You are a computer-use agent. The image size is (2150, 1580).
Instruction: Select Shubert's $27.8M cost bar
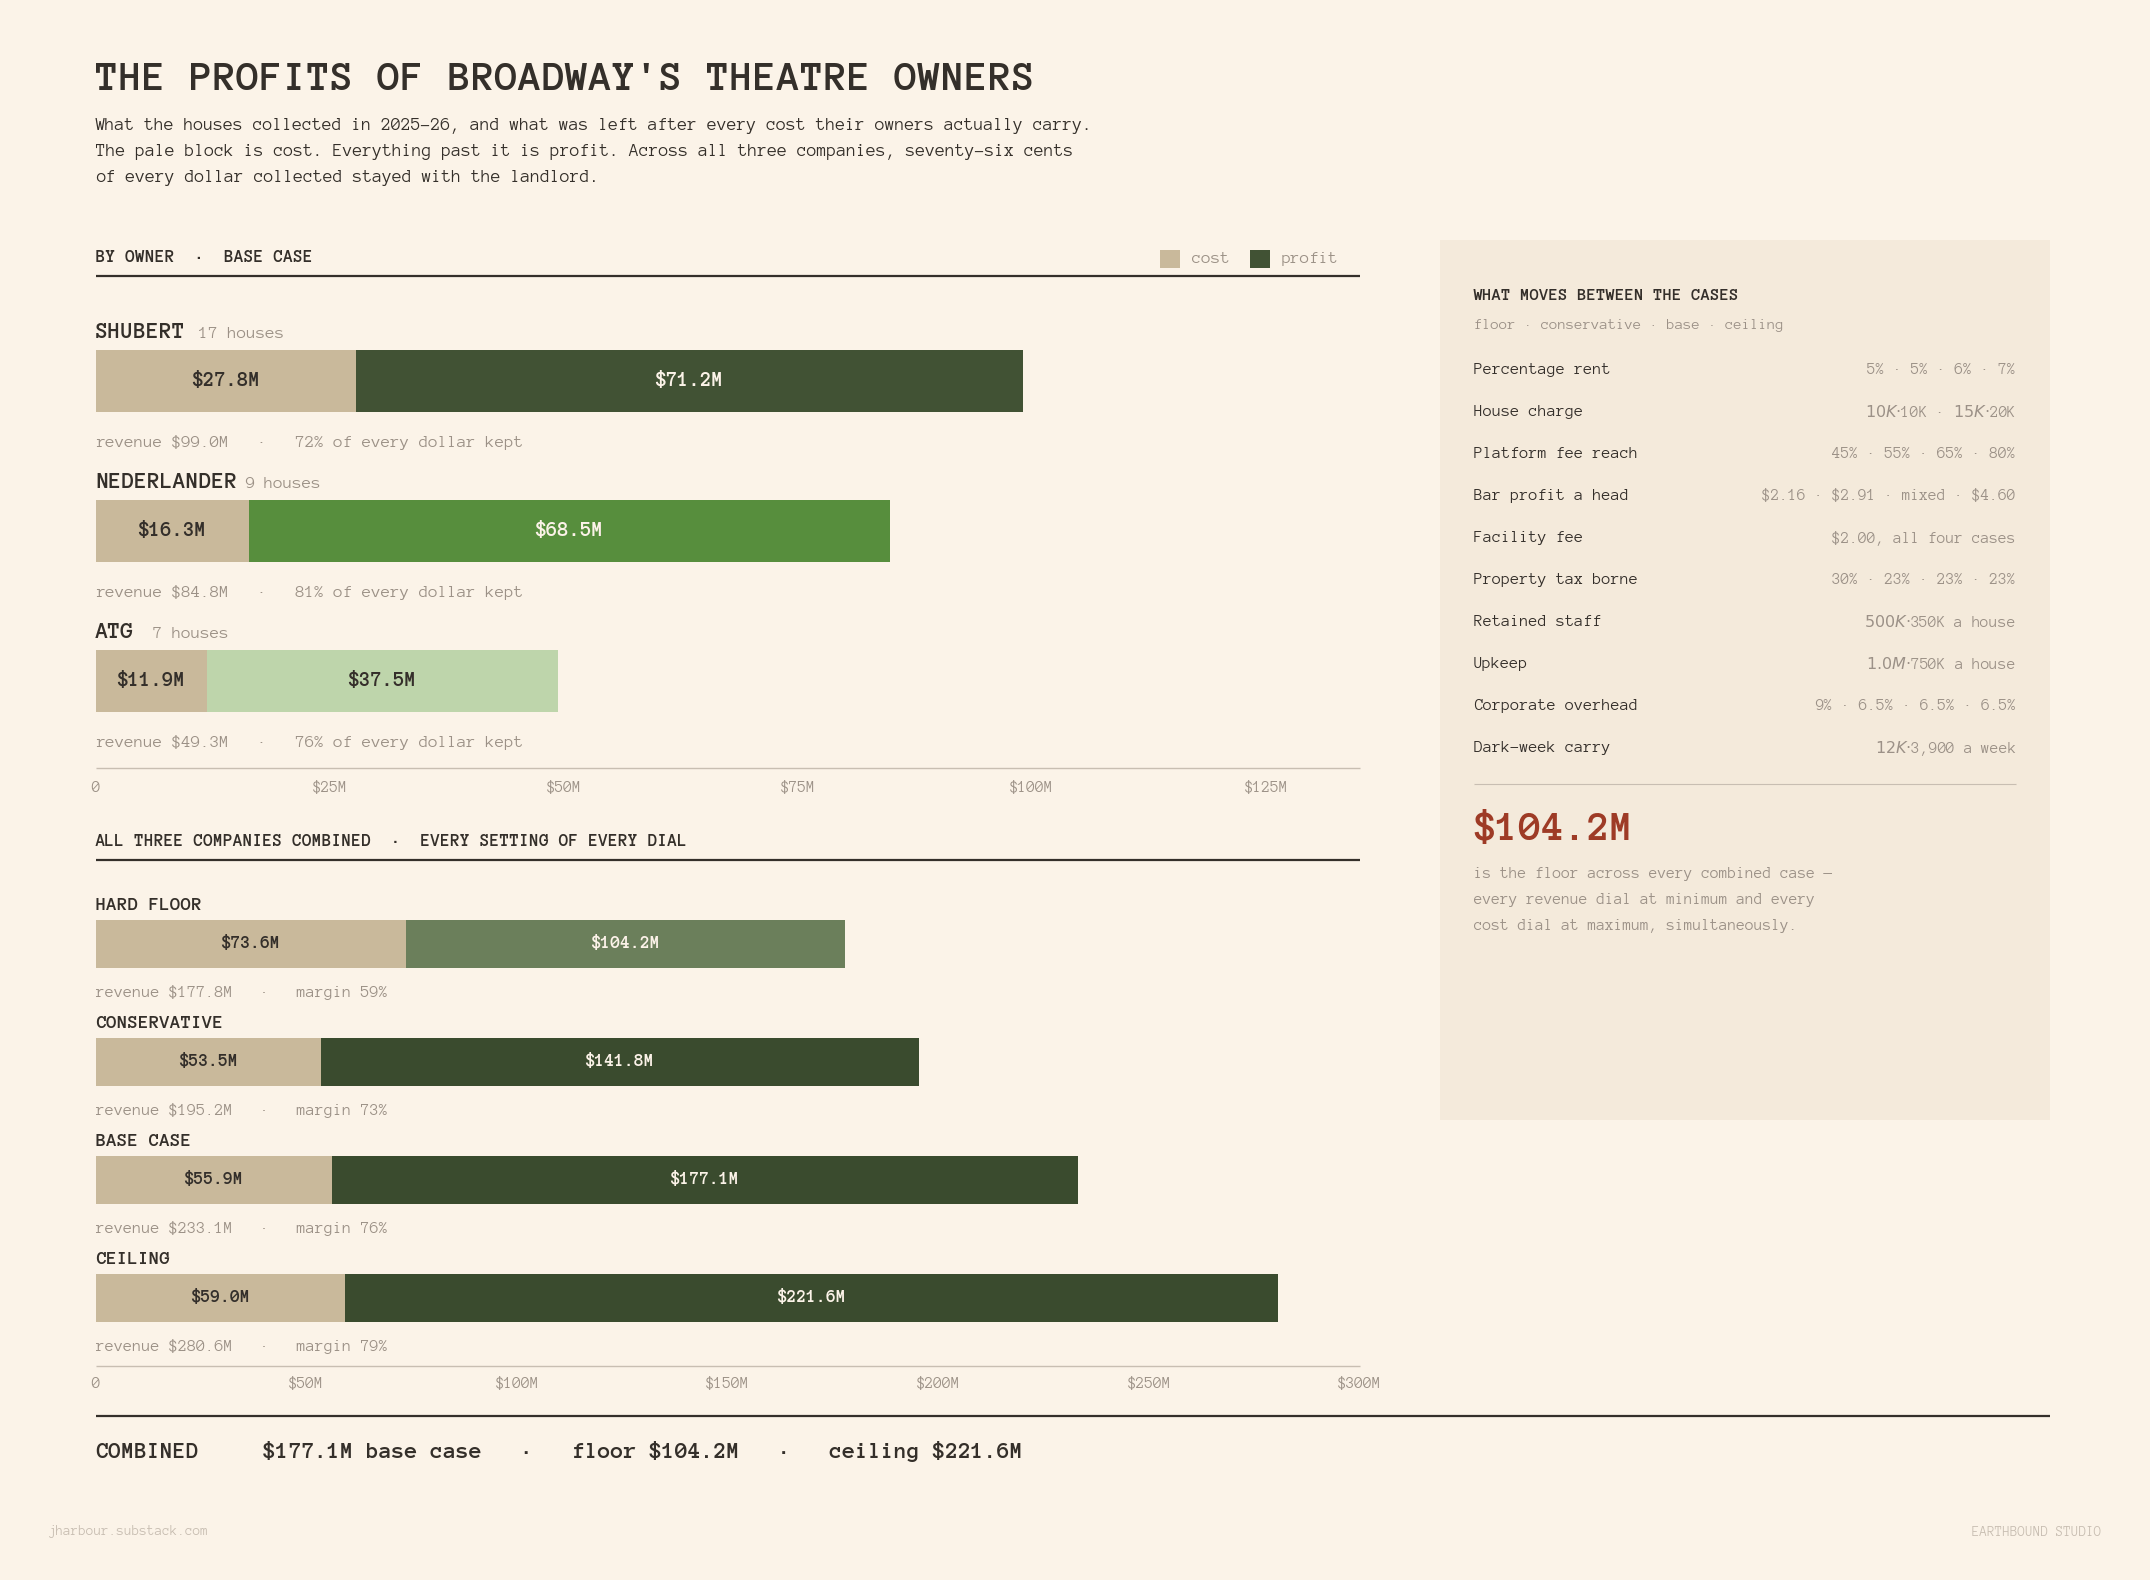226,381
